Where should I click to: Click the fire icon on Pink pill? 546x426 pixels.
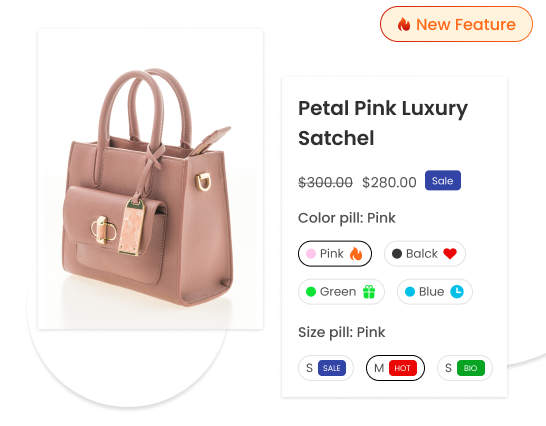tap(356, 254)
